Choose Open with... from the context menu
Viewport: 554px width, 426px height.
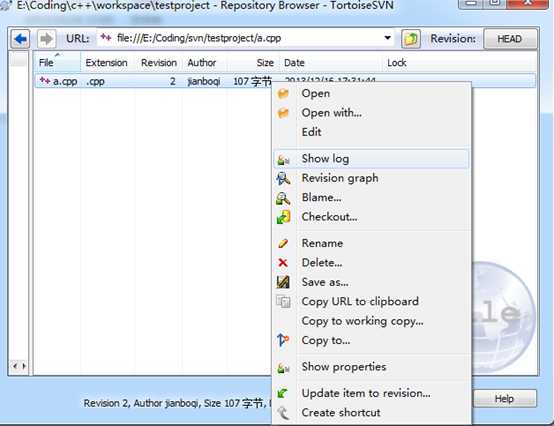[x=371, y=113]
